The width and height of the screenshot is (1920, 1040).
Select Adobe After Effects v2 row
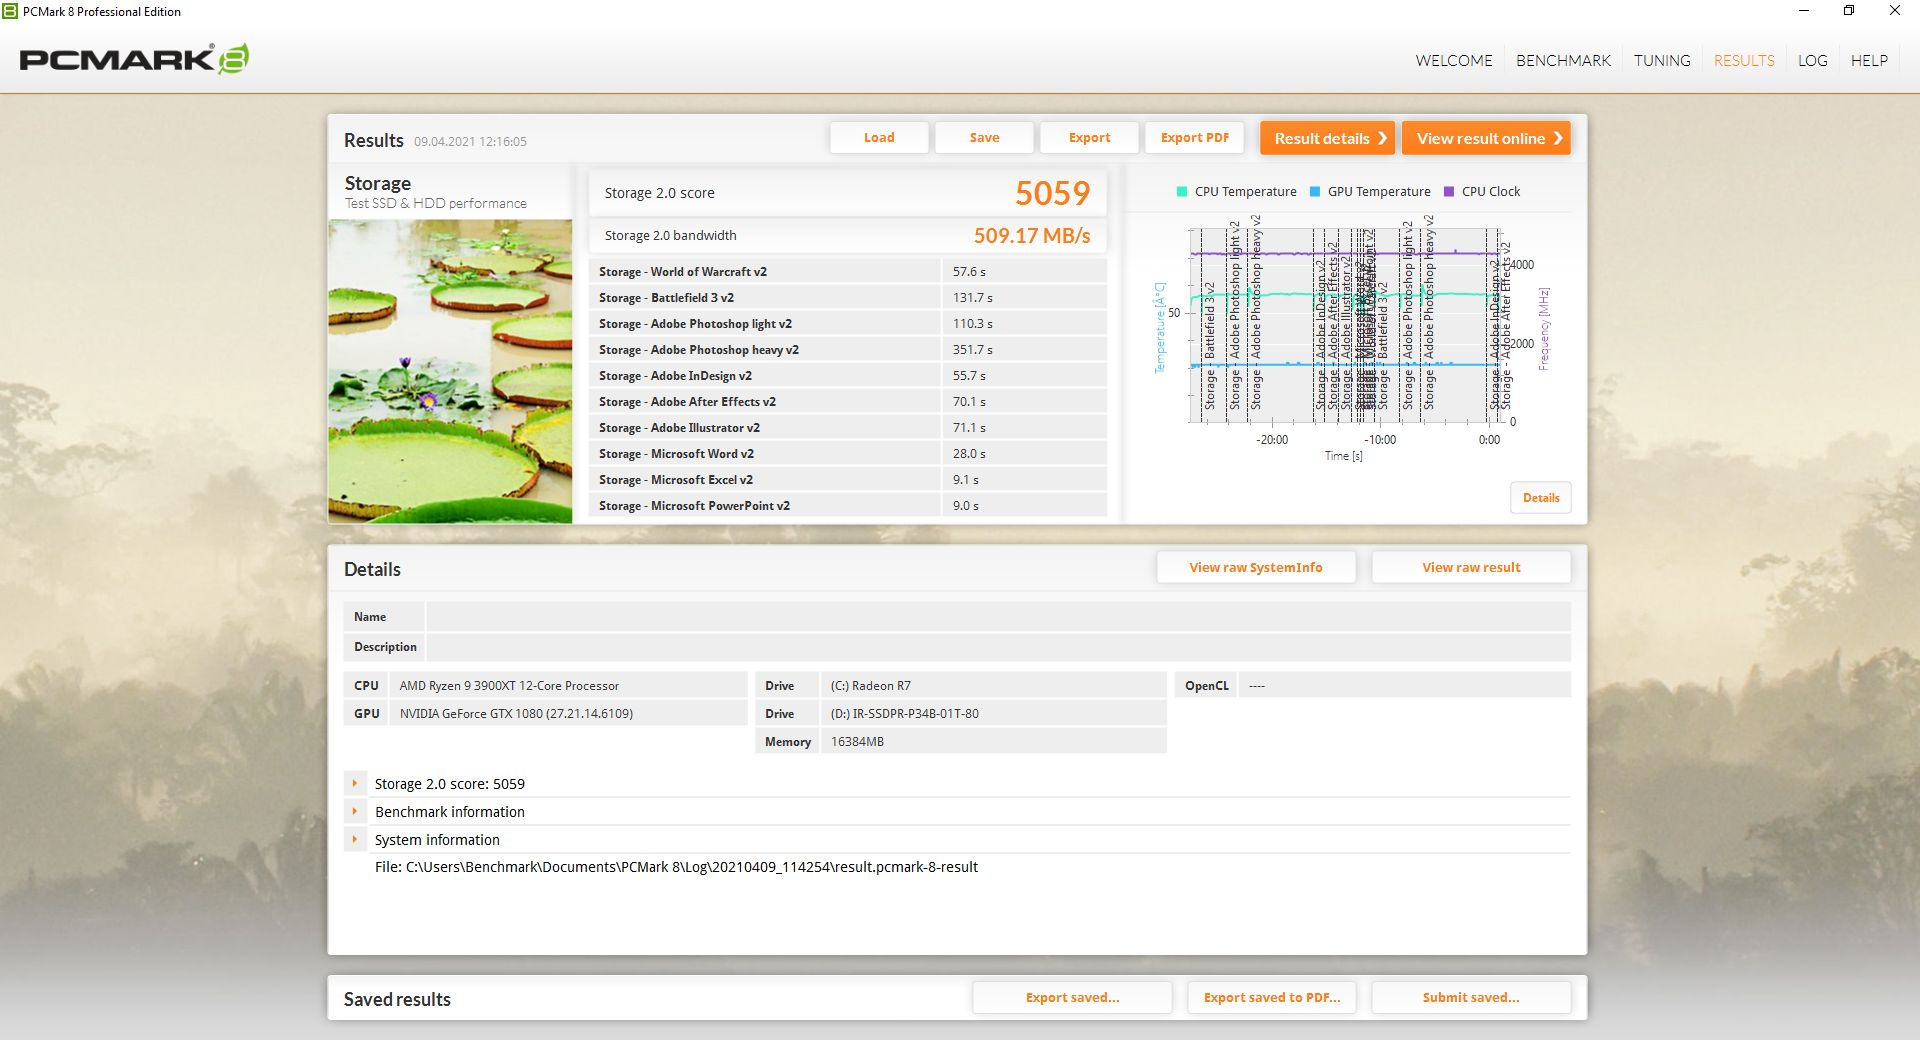(x=848, y=402)
